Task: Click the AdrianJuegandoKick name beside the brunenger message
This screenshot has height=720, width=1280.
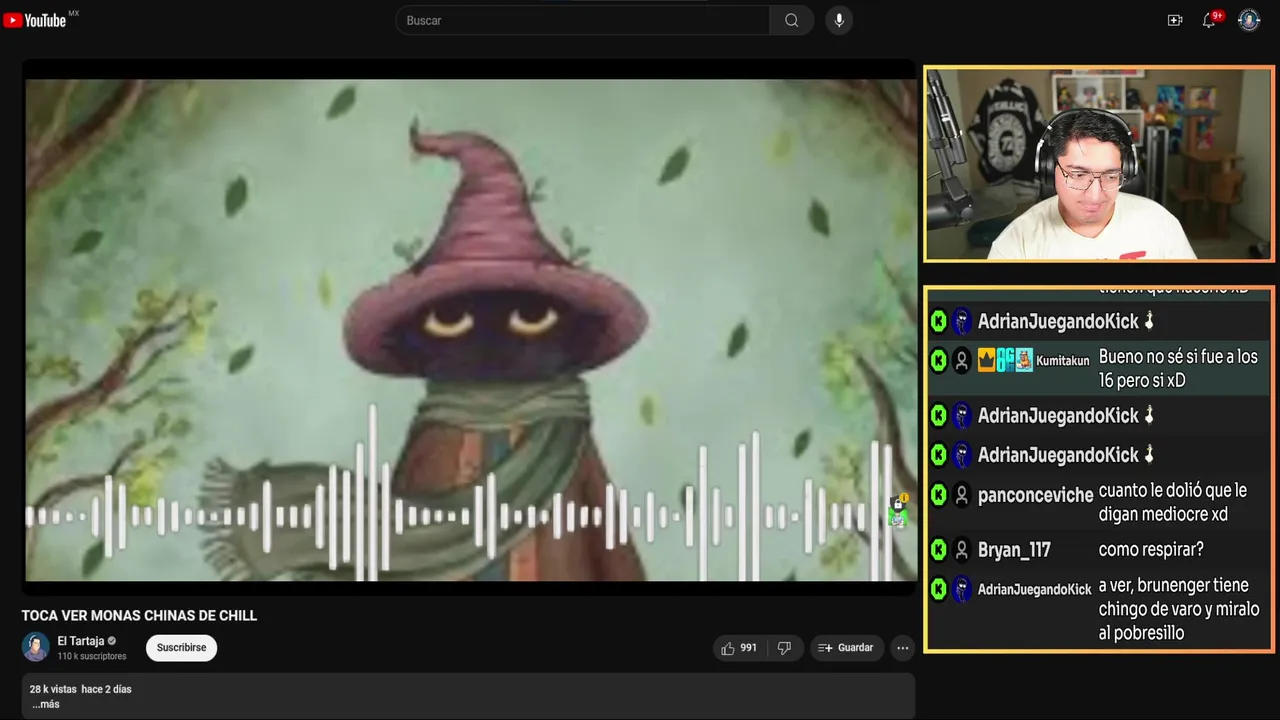Action: (1034, 590)
